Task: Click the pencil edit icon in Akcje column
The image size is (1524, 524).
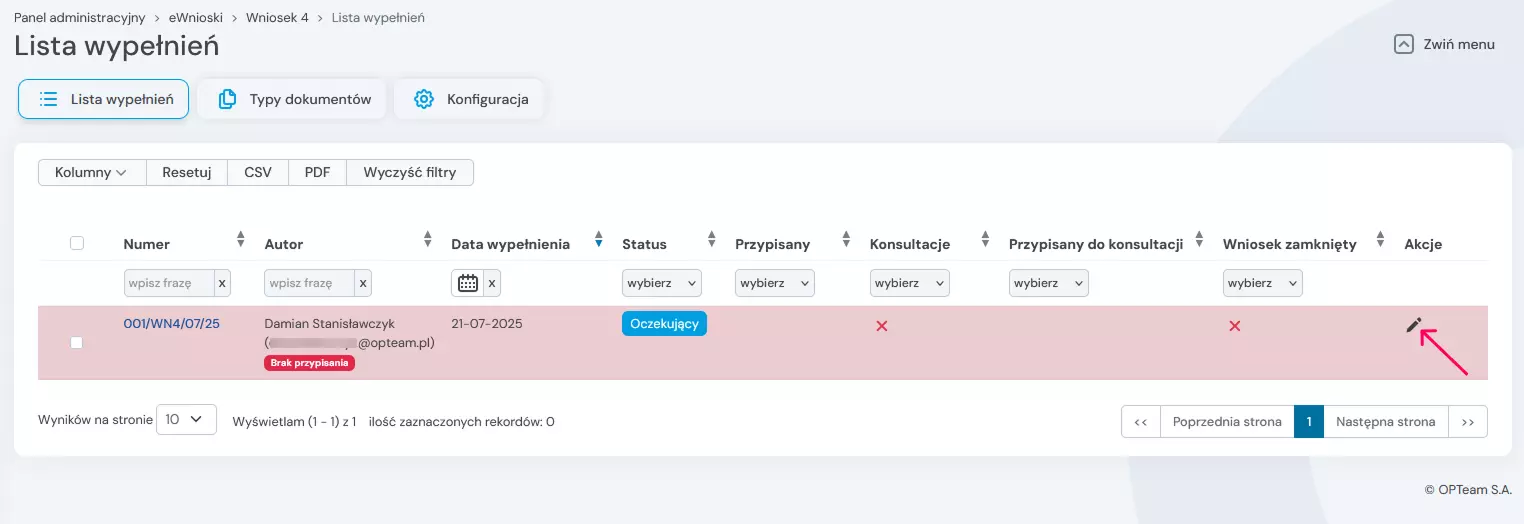Action: pos(1413,325)
